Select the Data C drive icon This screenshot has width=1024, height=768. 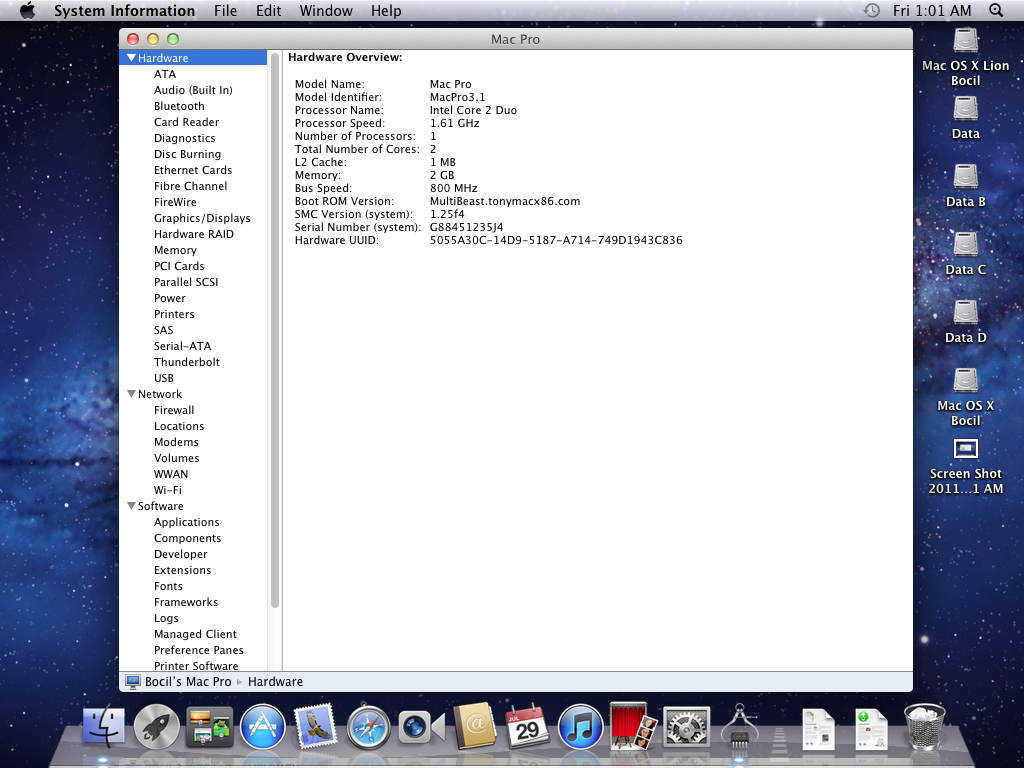click(965, 253)
